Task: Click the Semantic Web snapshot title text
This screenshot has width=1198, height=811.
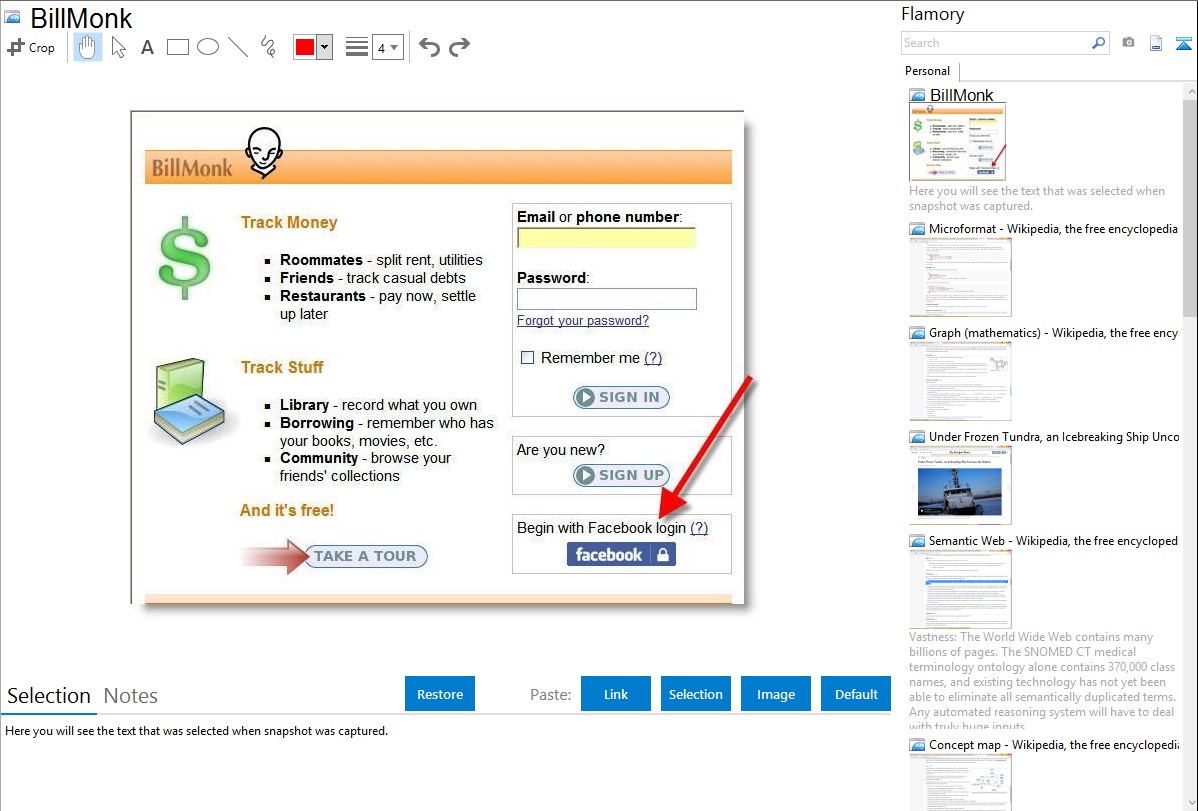Action: (x=1053, y=540)
